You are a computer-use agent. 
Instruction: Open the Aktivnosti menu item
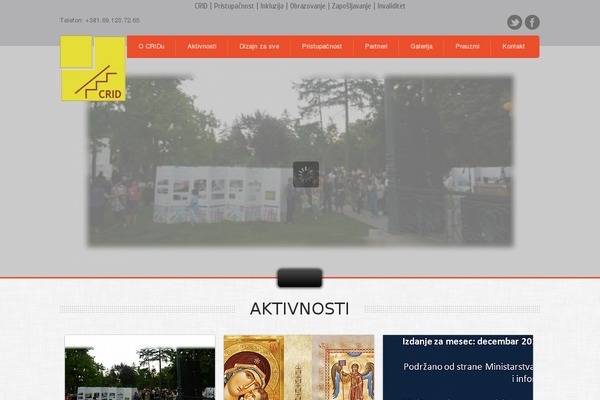click(x=202, y=46)
